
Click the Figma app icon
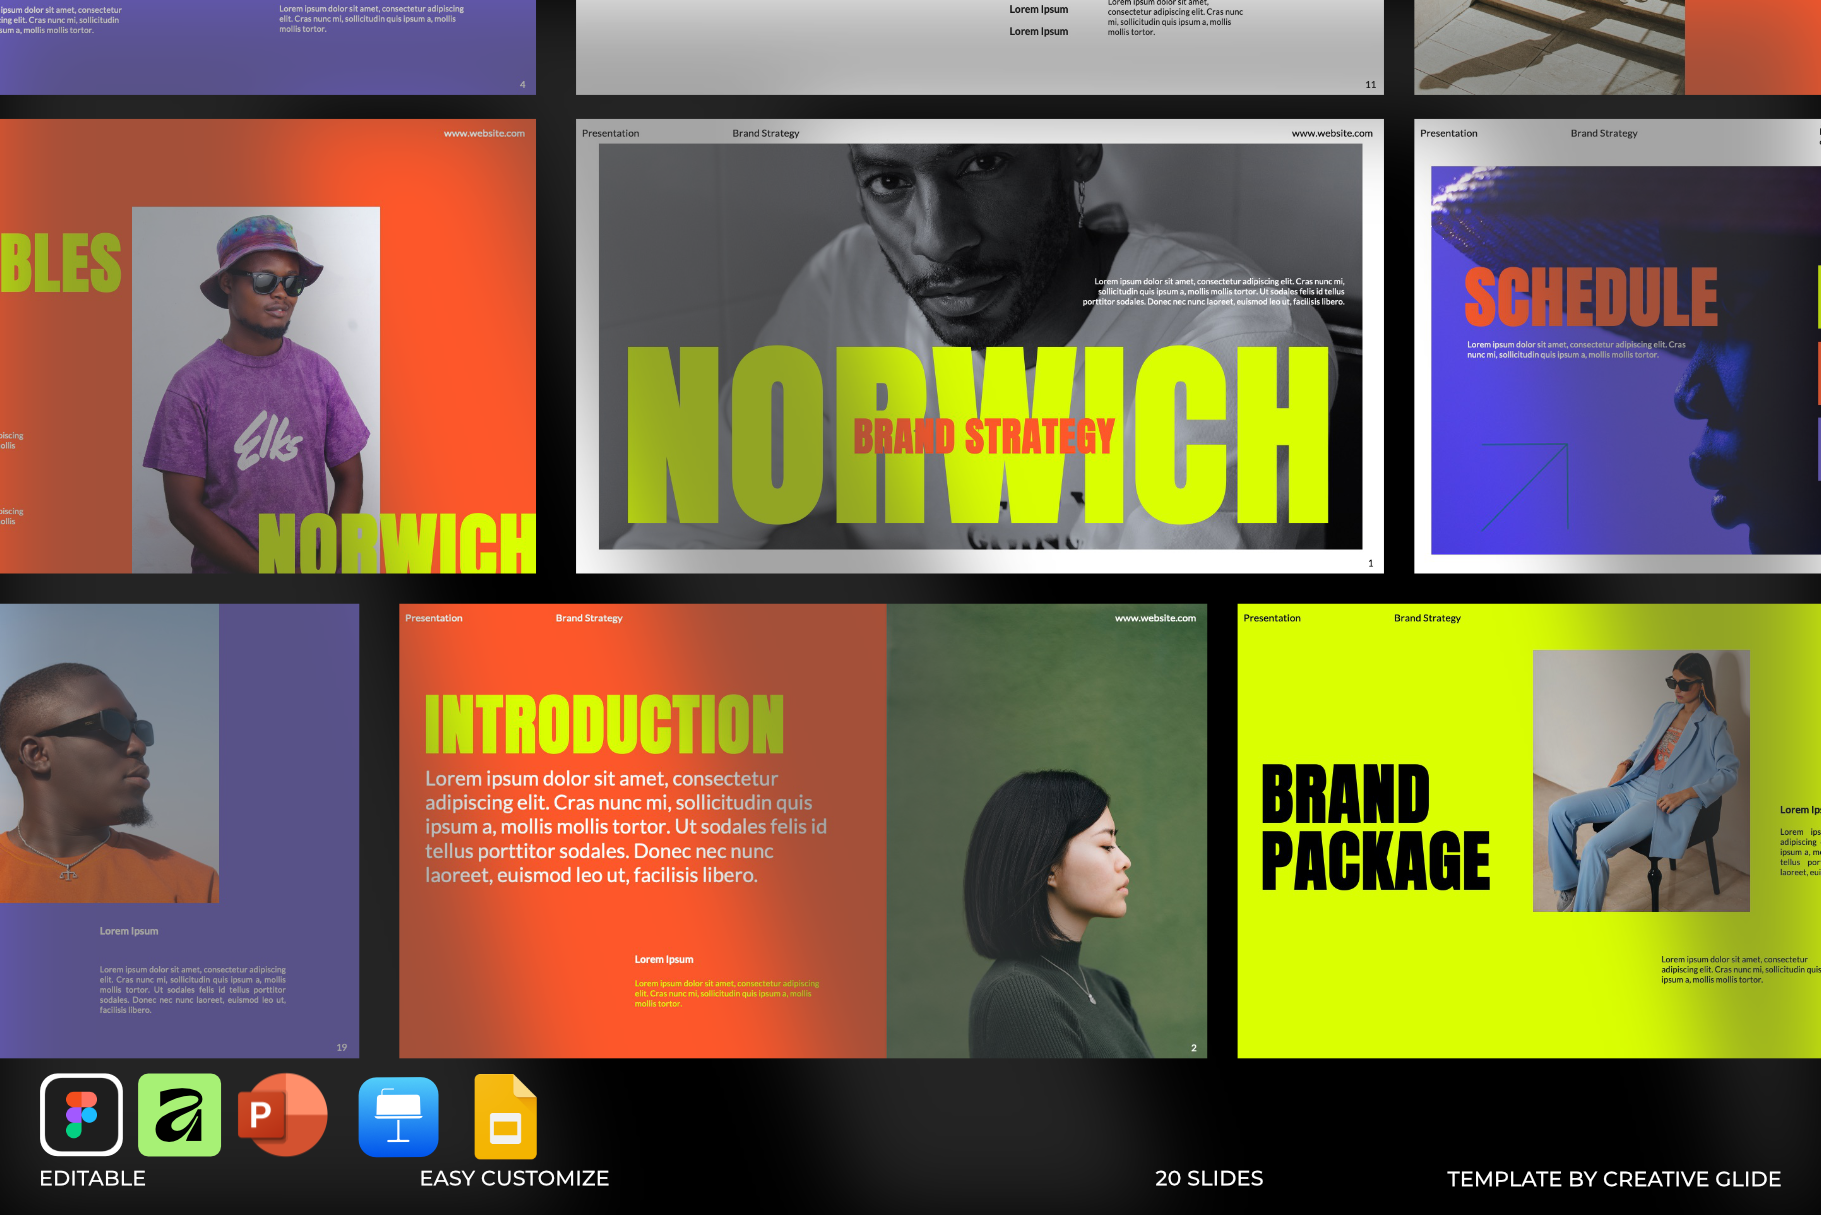[x=81, y=1114]
